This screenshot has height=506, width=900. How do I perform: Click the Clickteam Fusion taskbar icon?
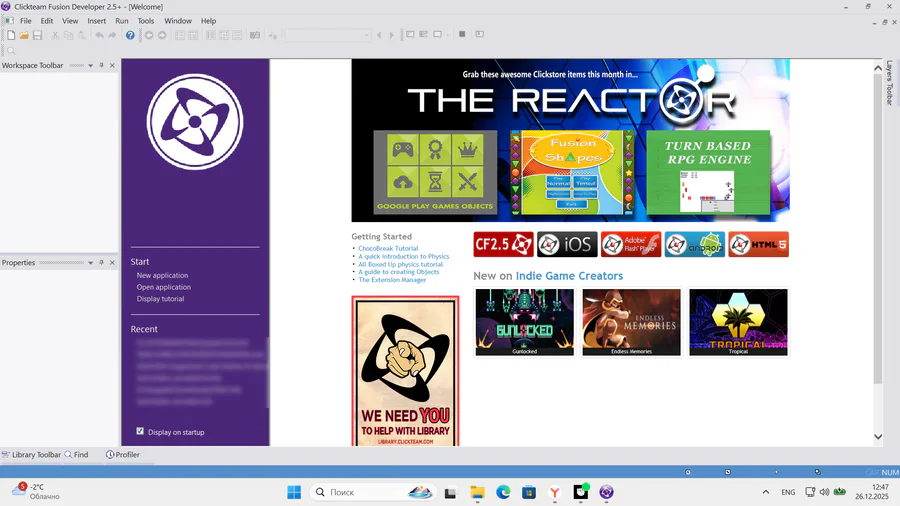coord(606,492)
